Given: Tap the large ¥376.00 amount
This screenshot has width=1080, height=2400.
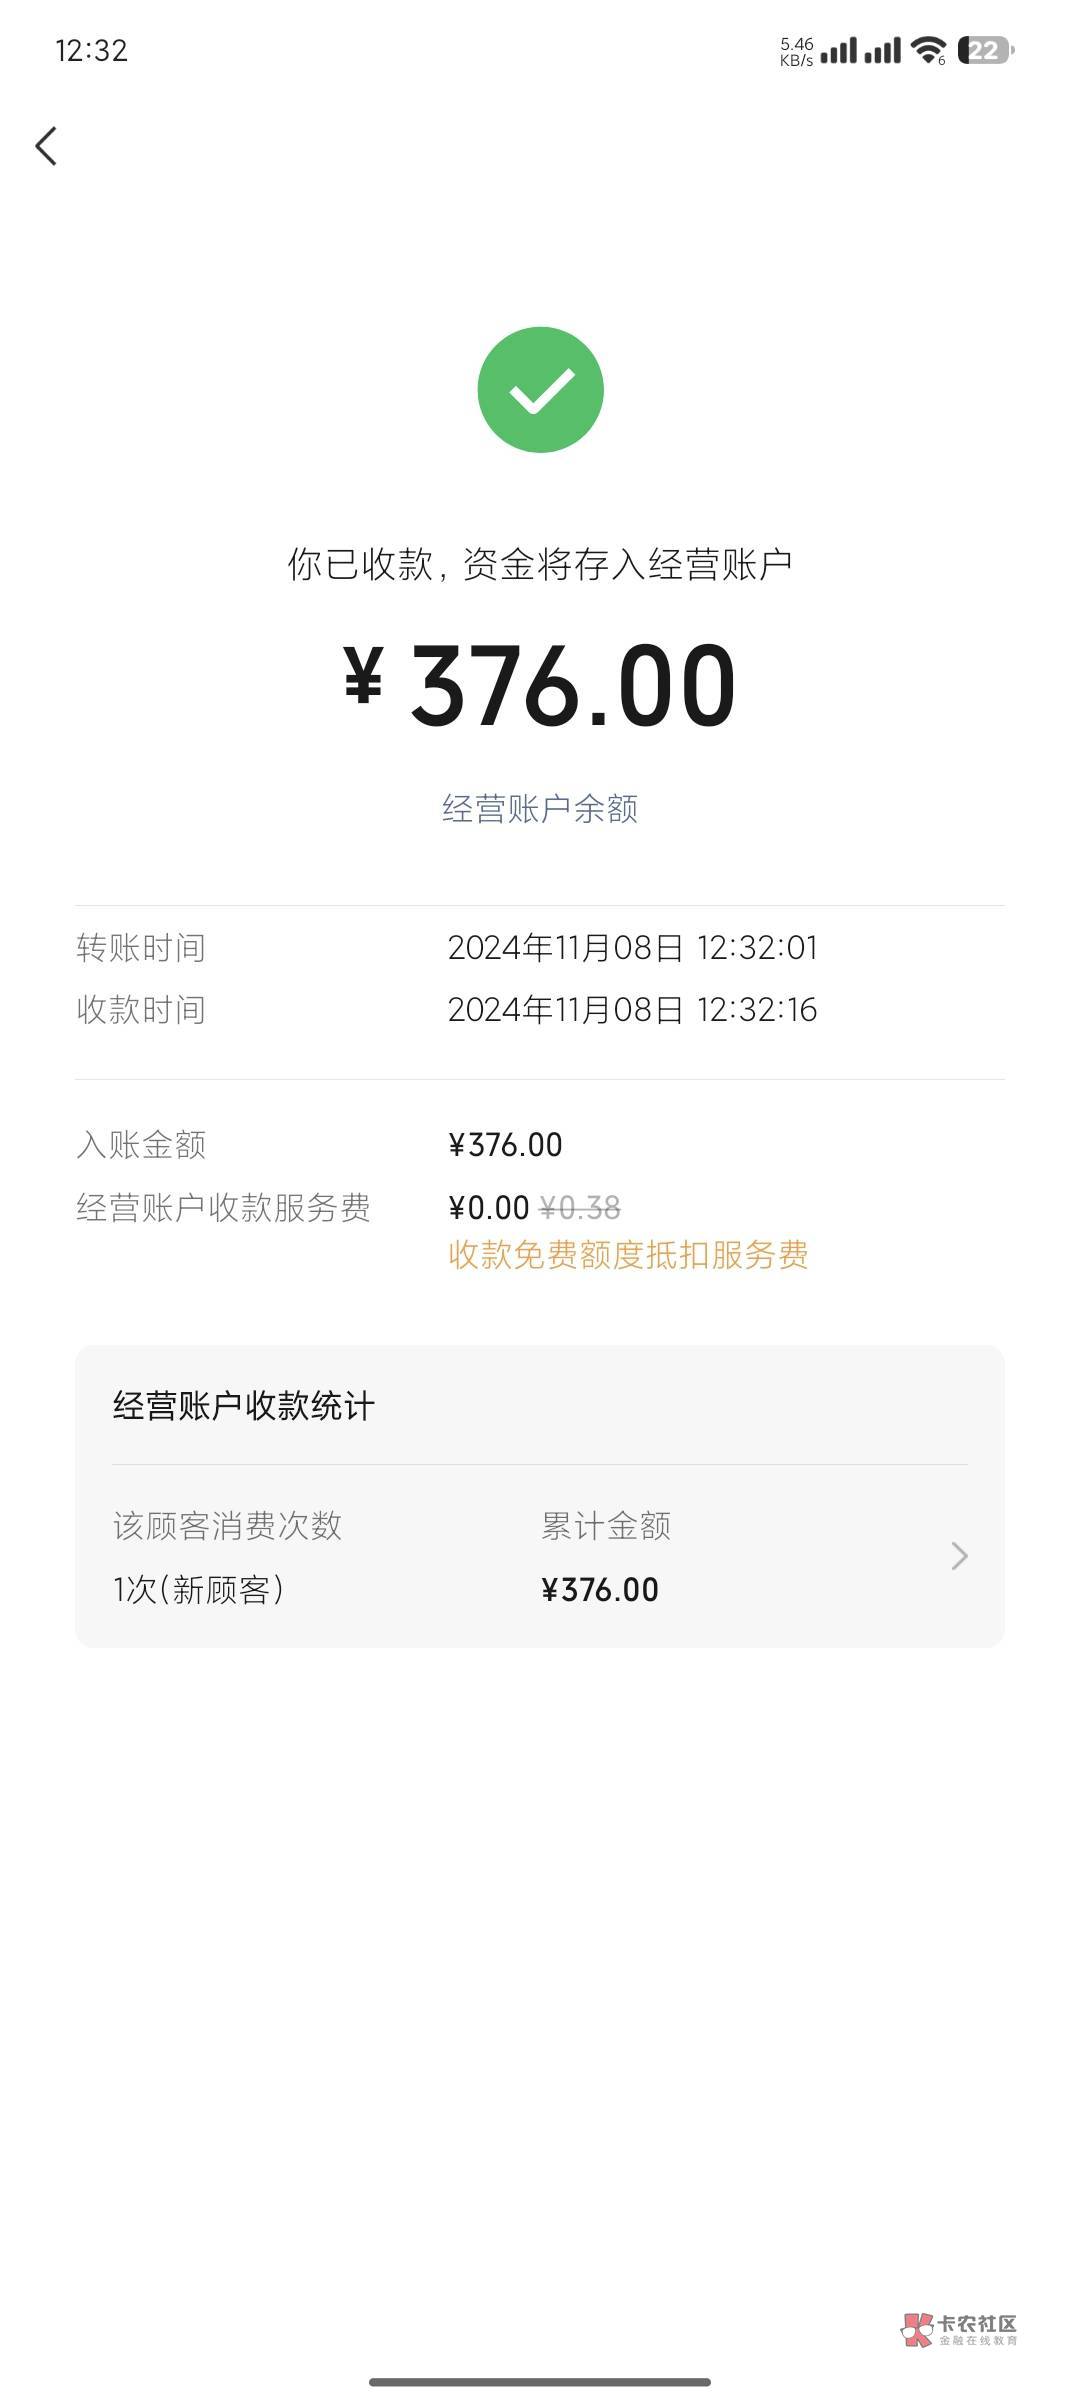Looking at the screenshot, I should (x=540, y=686).
